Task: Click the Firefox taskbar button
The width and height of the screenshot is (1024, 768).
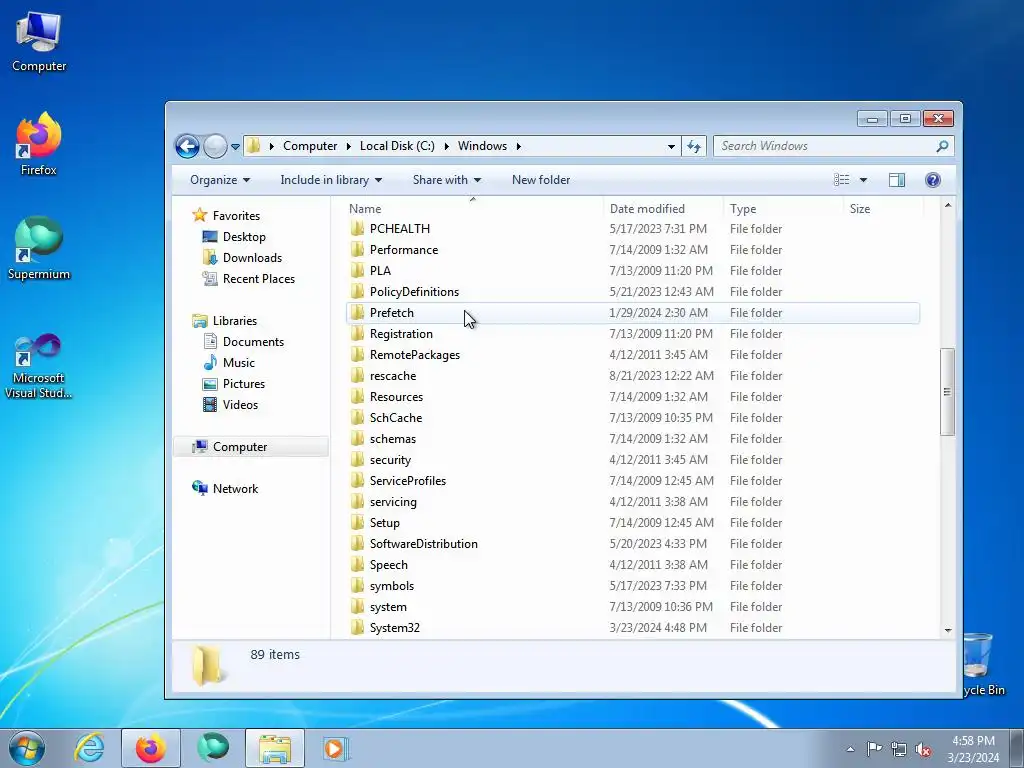Action: [150, 748]
